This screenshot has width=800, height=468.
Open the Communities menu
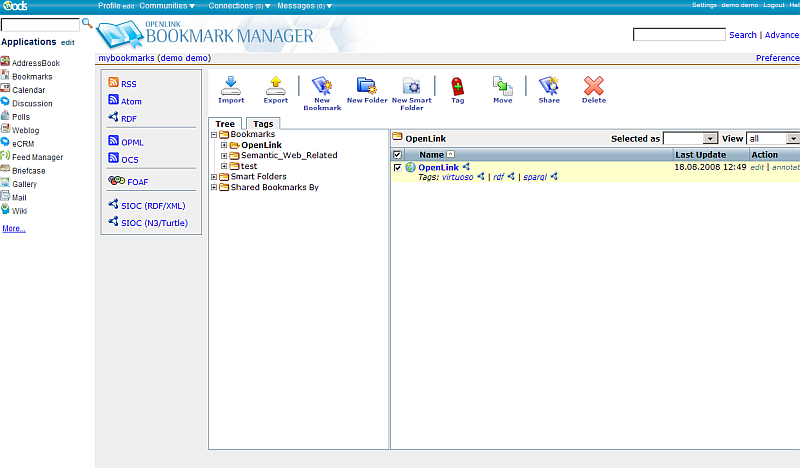tap(167, 6)
